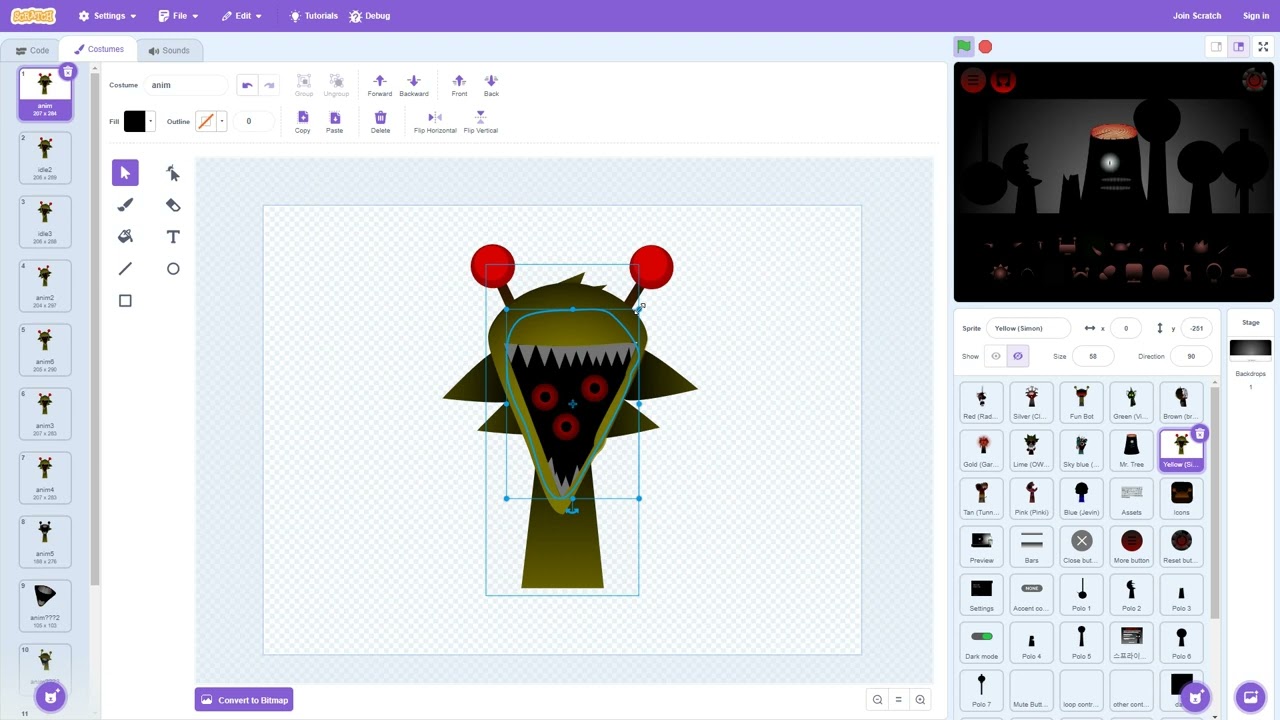
Task: Click Convert to Bitmap
Action: (244, 700)
